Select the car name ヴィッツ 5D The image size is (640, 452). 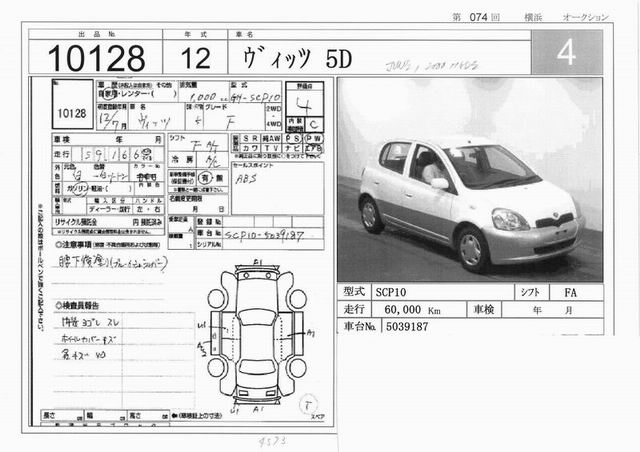(298, 58)
